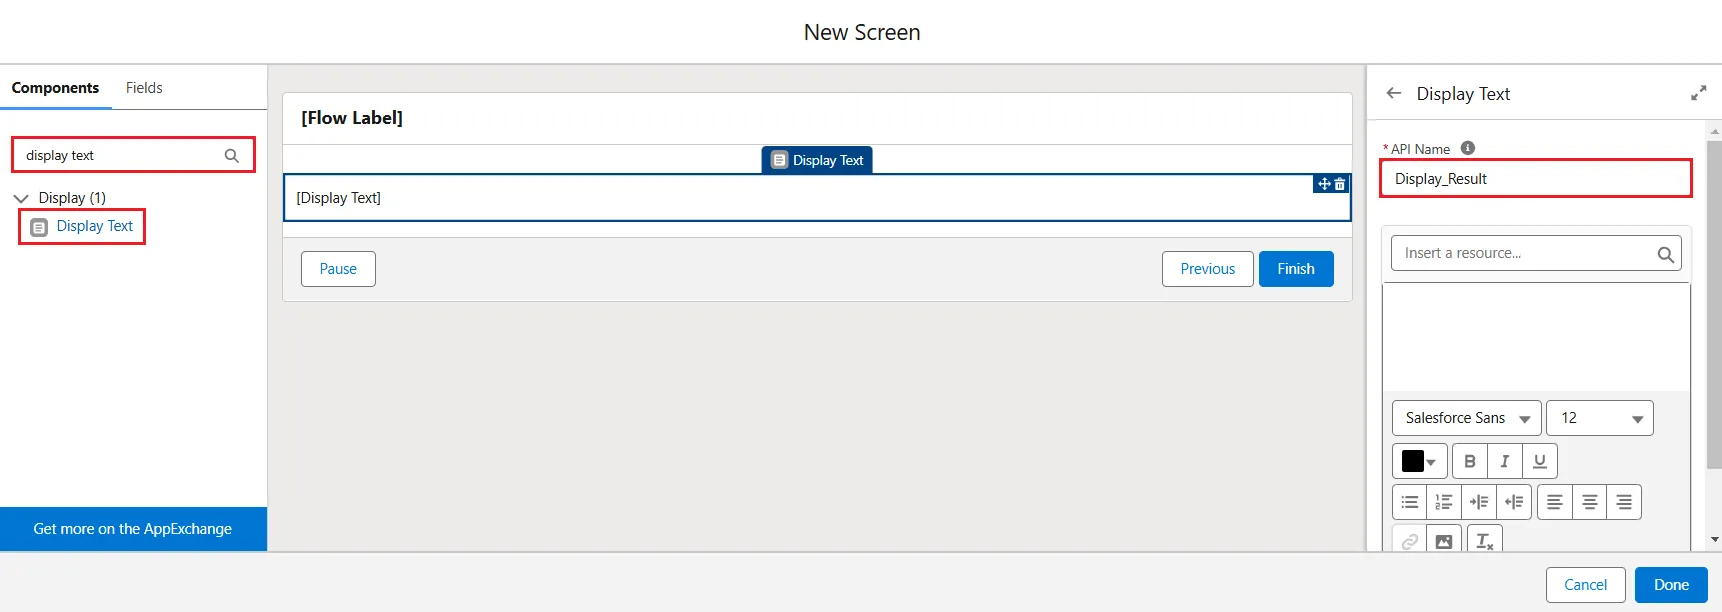Insert a bulleted list

click(x=1409, y=502)
